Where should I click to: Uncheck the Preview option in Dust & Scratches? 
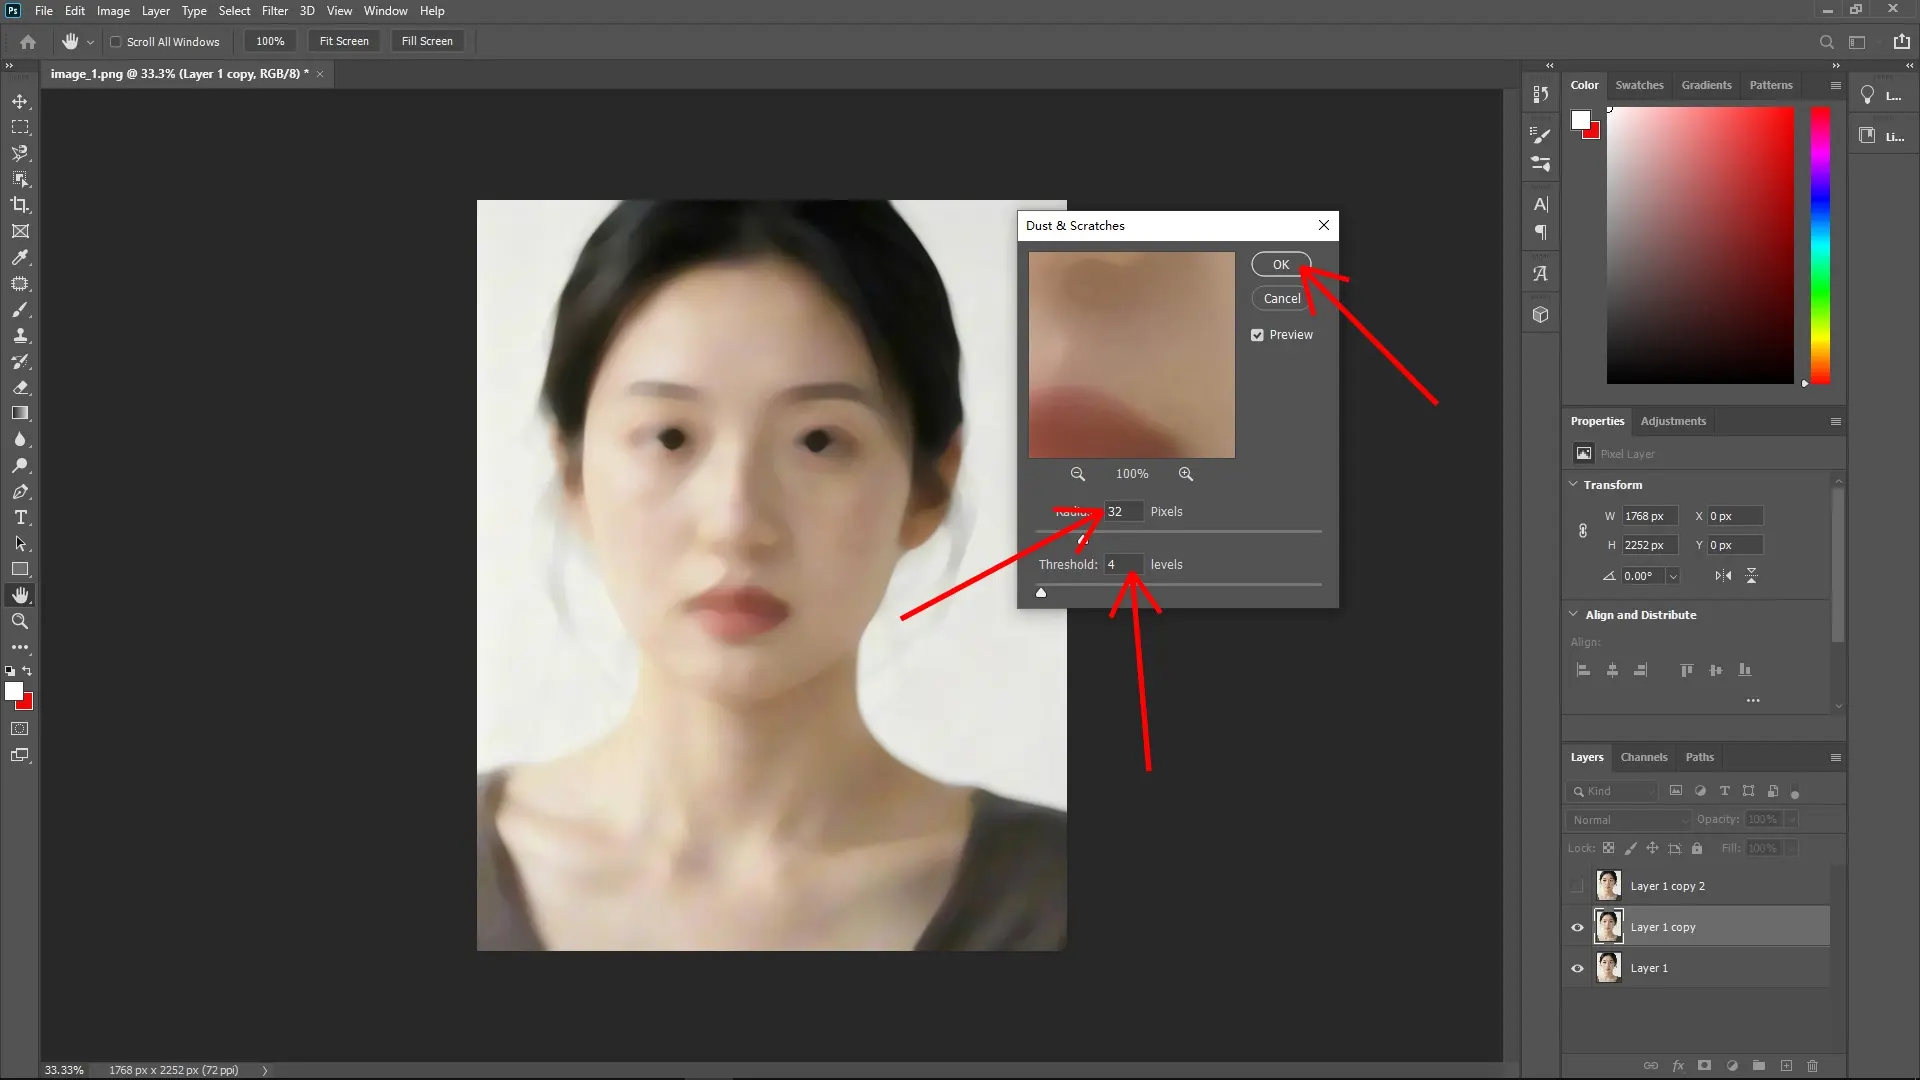tap(1258, 335)
